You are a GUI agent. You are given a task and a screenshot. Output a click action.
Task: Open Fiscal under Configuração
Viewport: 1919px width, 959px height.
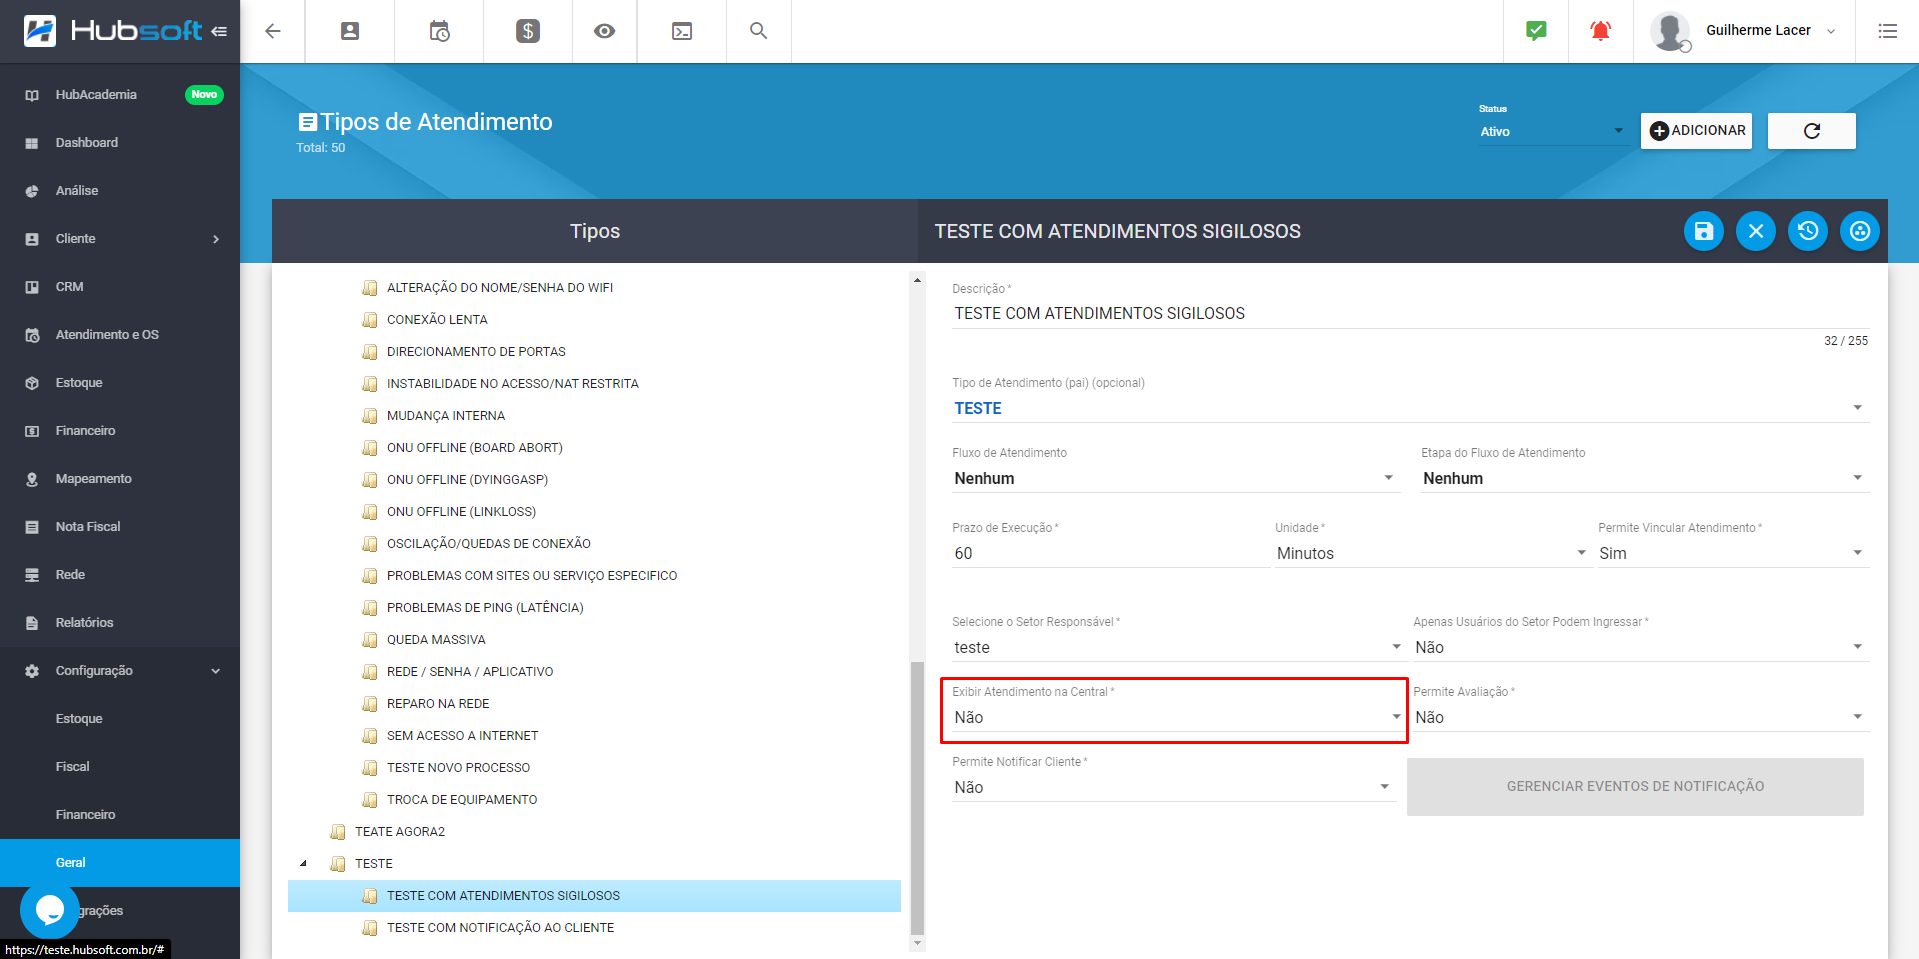click(x=120, y=767)
